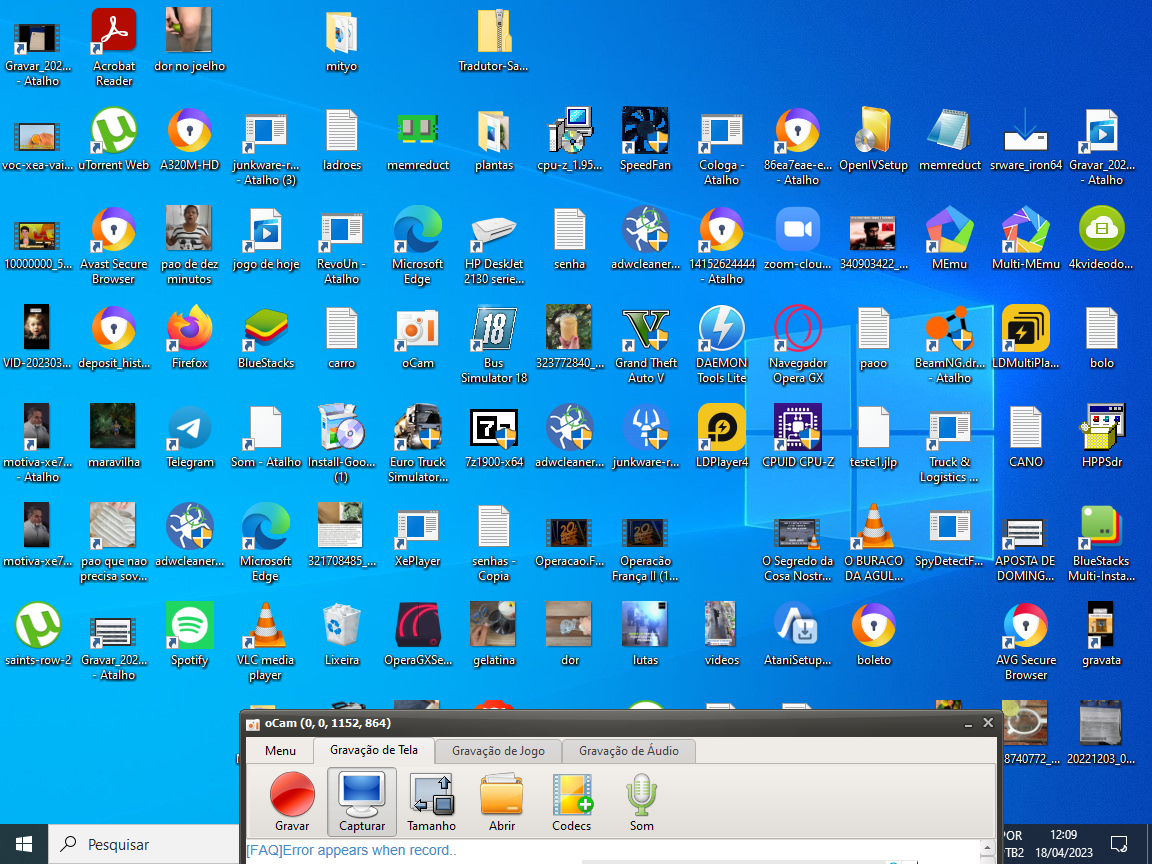The height and width of the screenshot is (864, 1152).
Task: Select the Bus Simulator 18 shortcut
Action: click(494, 345)
